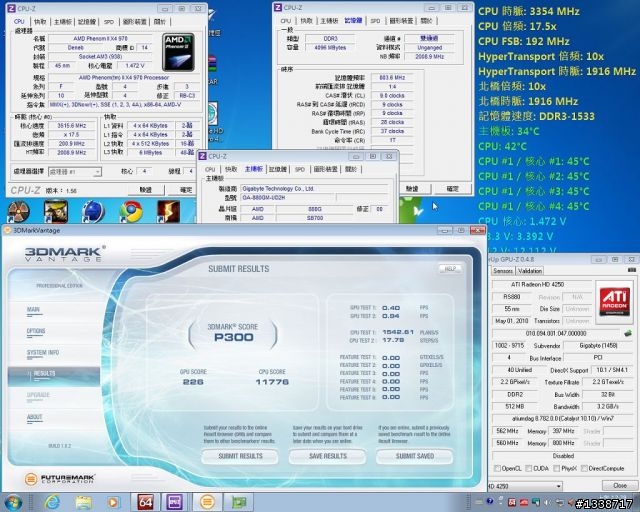Open ABOUT in 3DMark Vantage sidebar
The height and width of the screenshot is (512, 640).
[35, 417]
